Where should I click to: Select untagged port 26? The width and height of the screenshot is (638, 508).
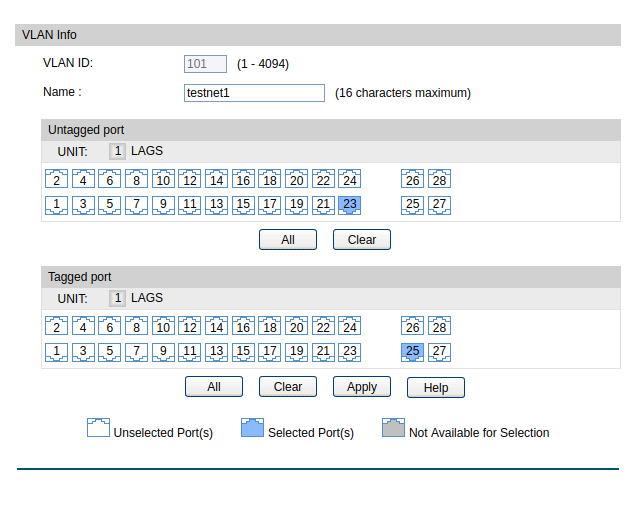[413, 179]
